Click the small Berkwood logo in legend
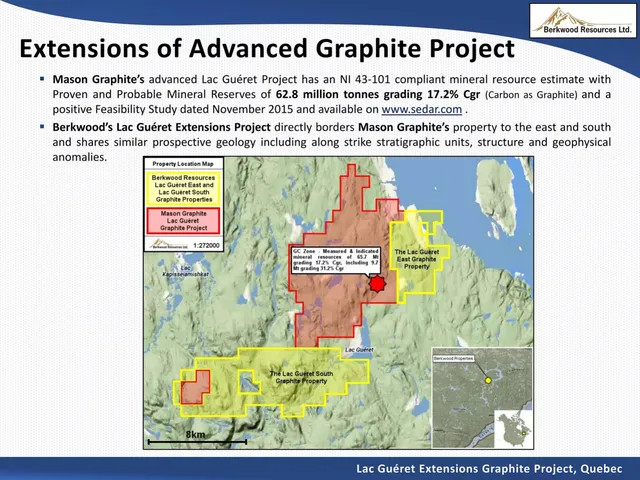 pyautogui.click(x=169, y=244)
